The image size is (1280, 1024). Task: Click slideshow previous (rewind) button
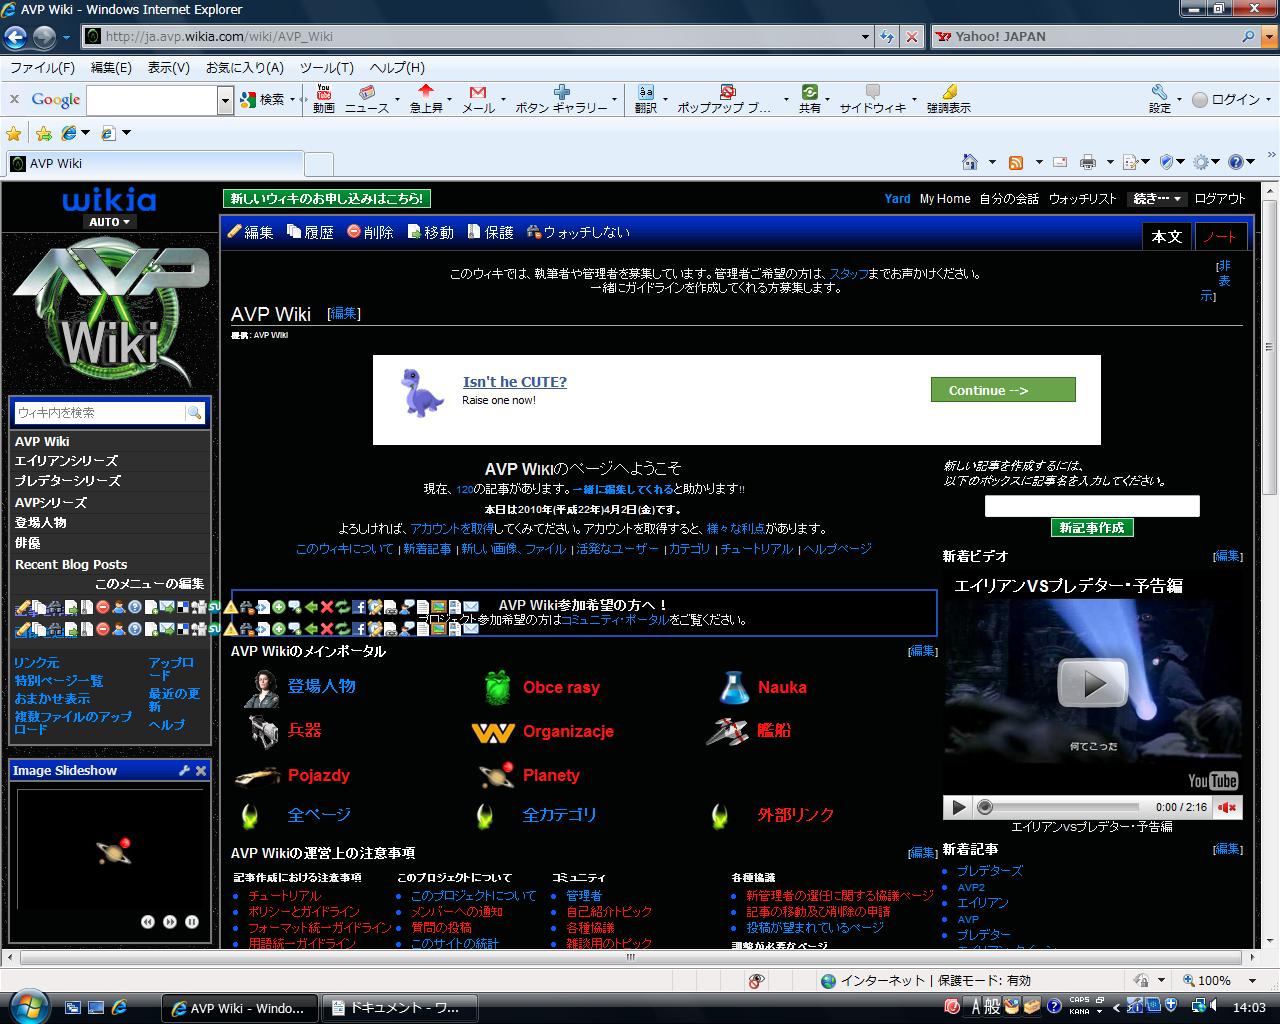pyautogui.click(x=147, y=922)
